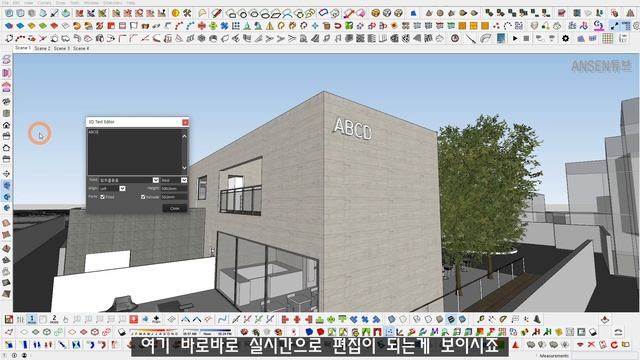Open the Help menu

131,3
